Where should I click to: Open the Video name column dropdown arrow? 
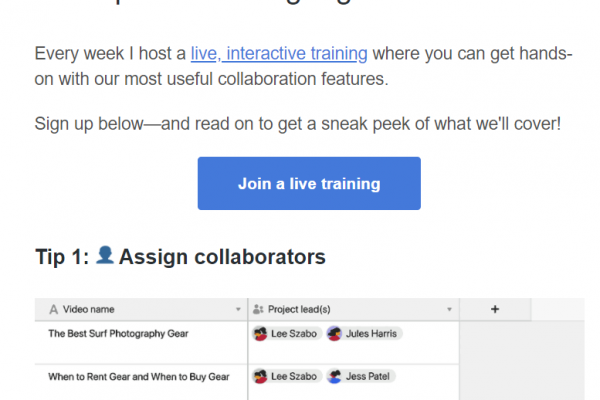pos(238,309)
